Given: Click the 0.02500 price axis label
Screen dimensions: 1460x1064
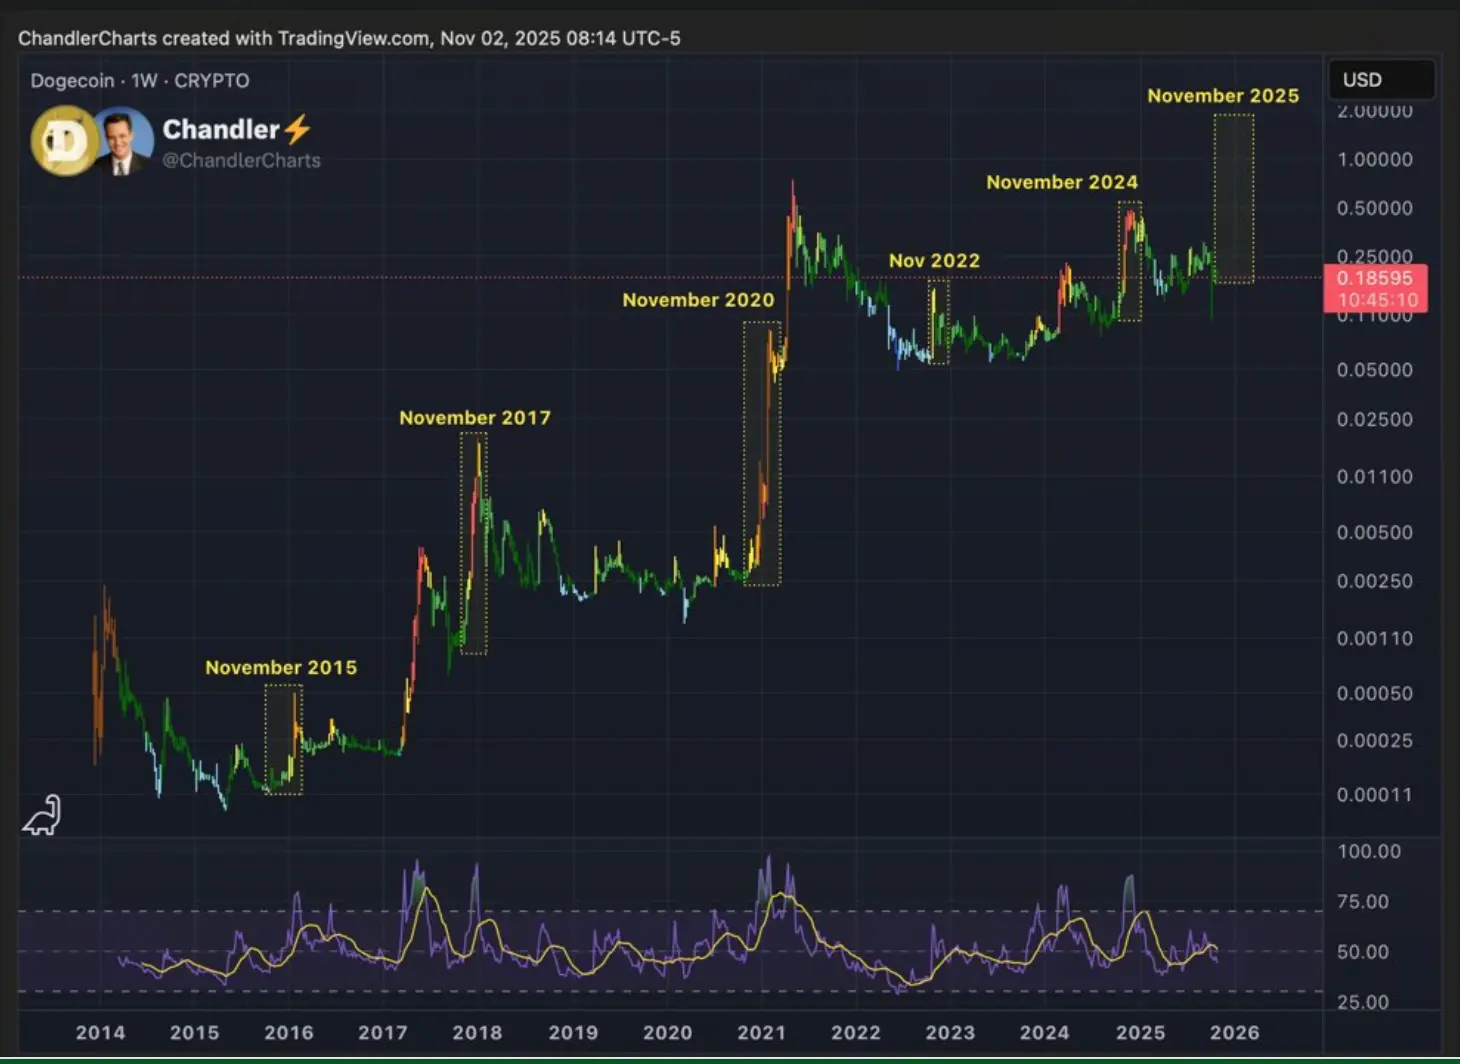Looking at the screenshot, I should 1375,419.
